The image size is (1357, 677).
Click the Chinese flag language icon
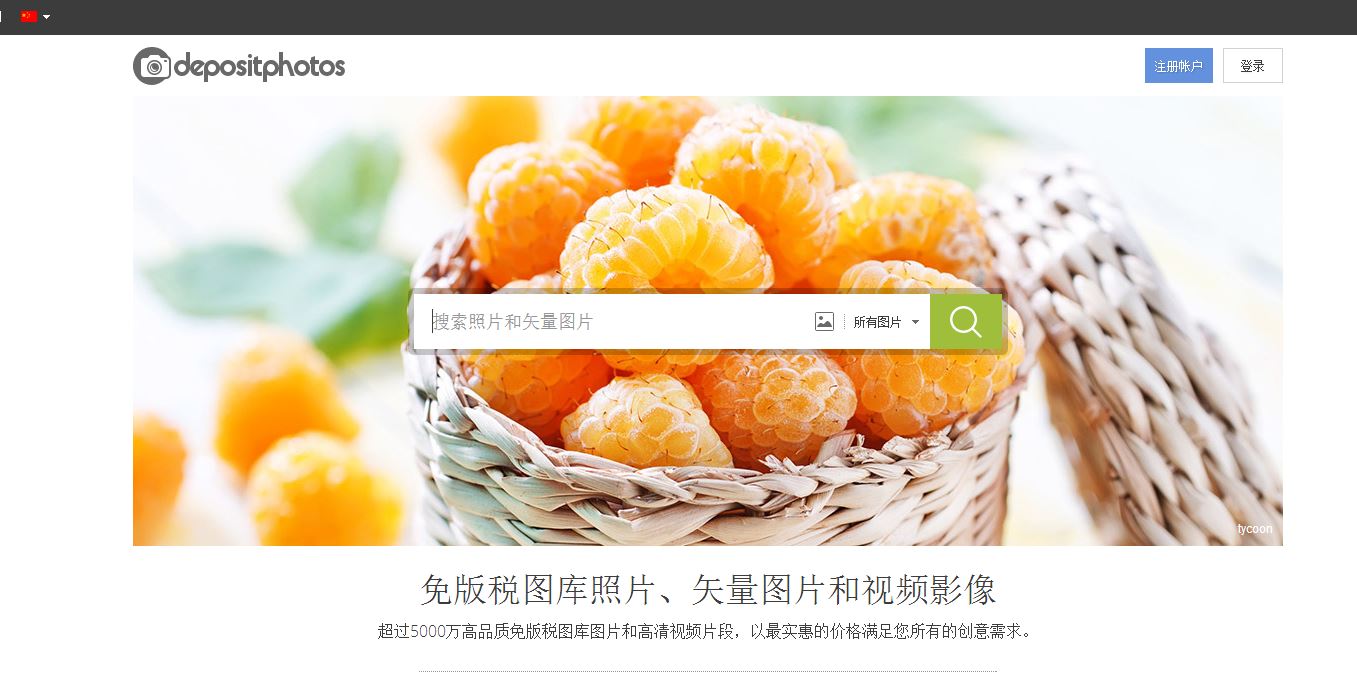(28, 16)
